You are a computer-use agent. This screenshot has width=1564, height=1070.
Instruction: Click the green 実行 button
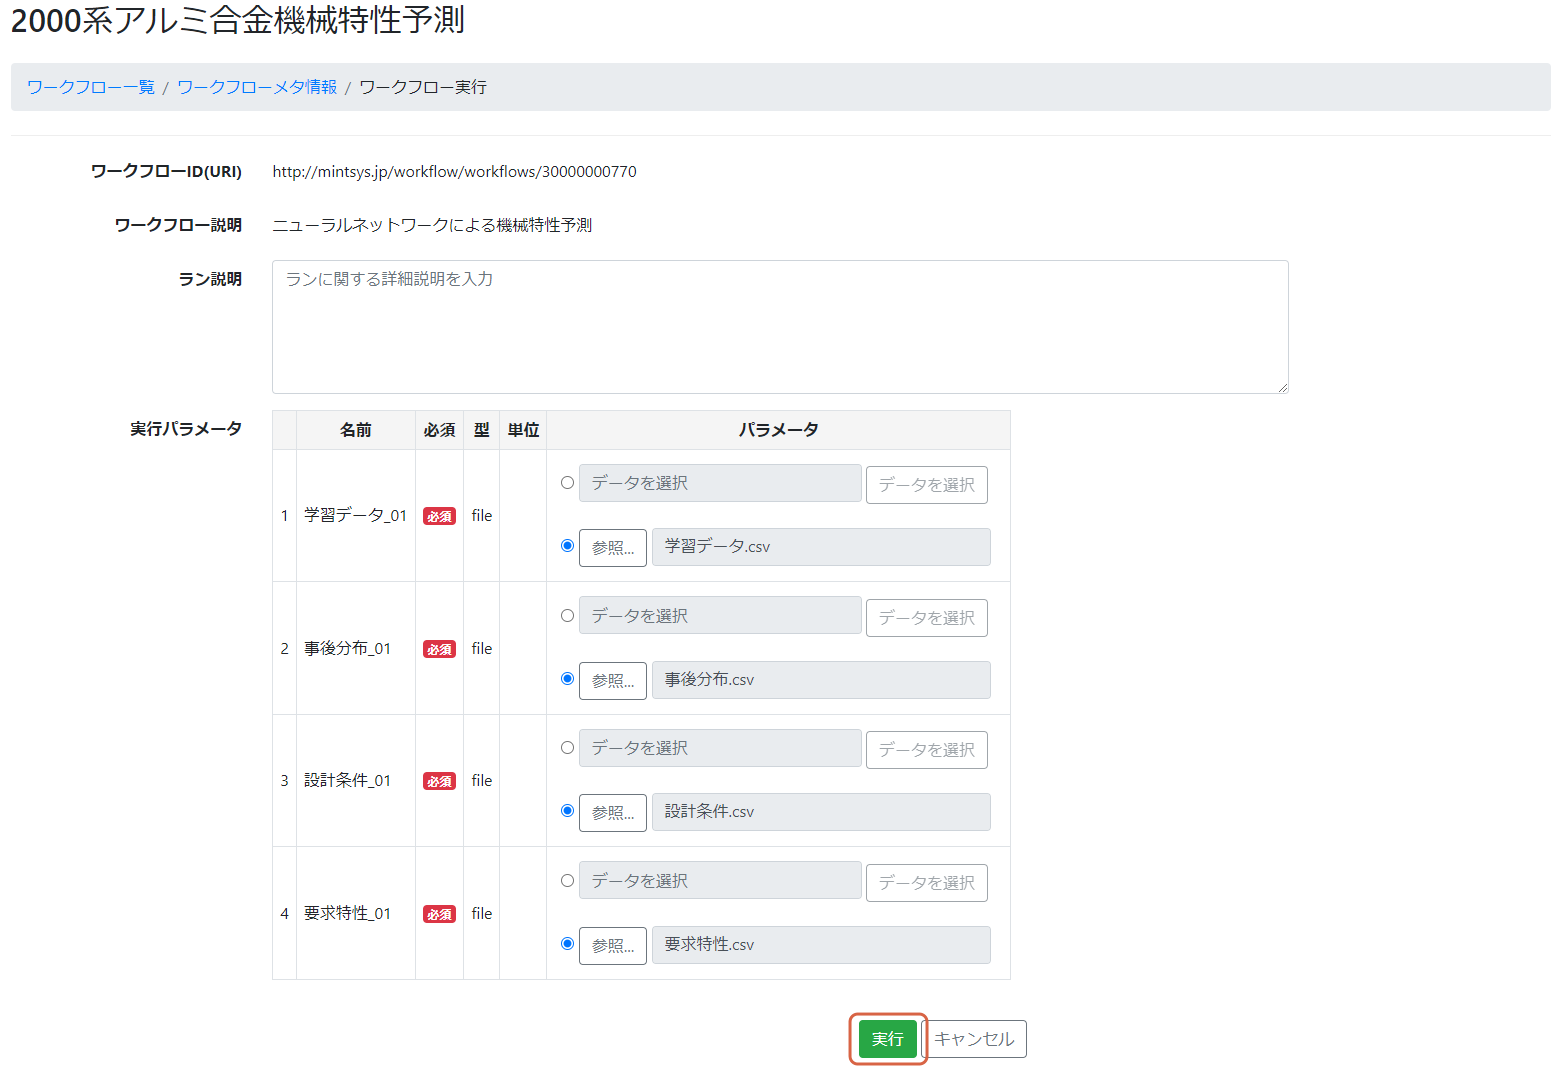(x=888, y=1039)
